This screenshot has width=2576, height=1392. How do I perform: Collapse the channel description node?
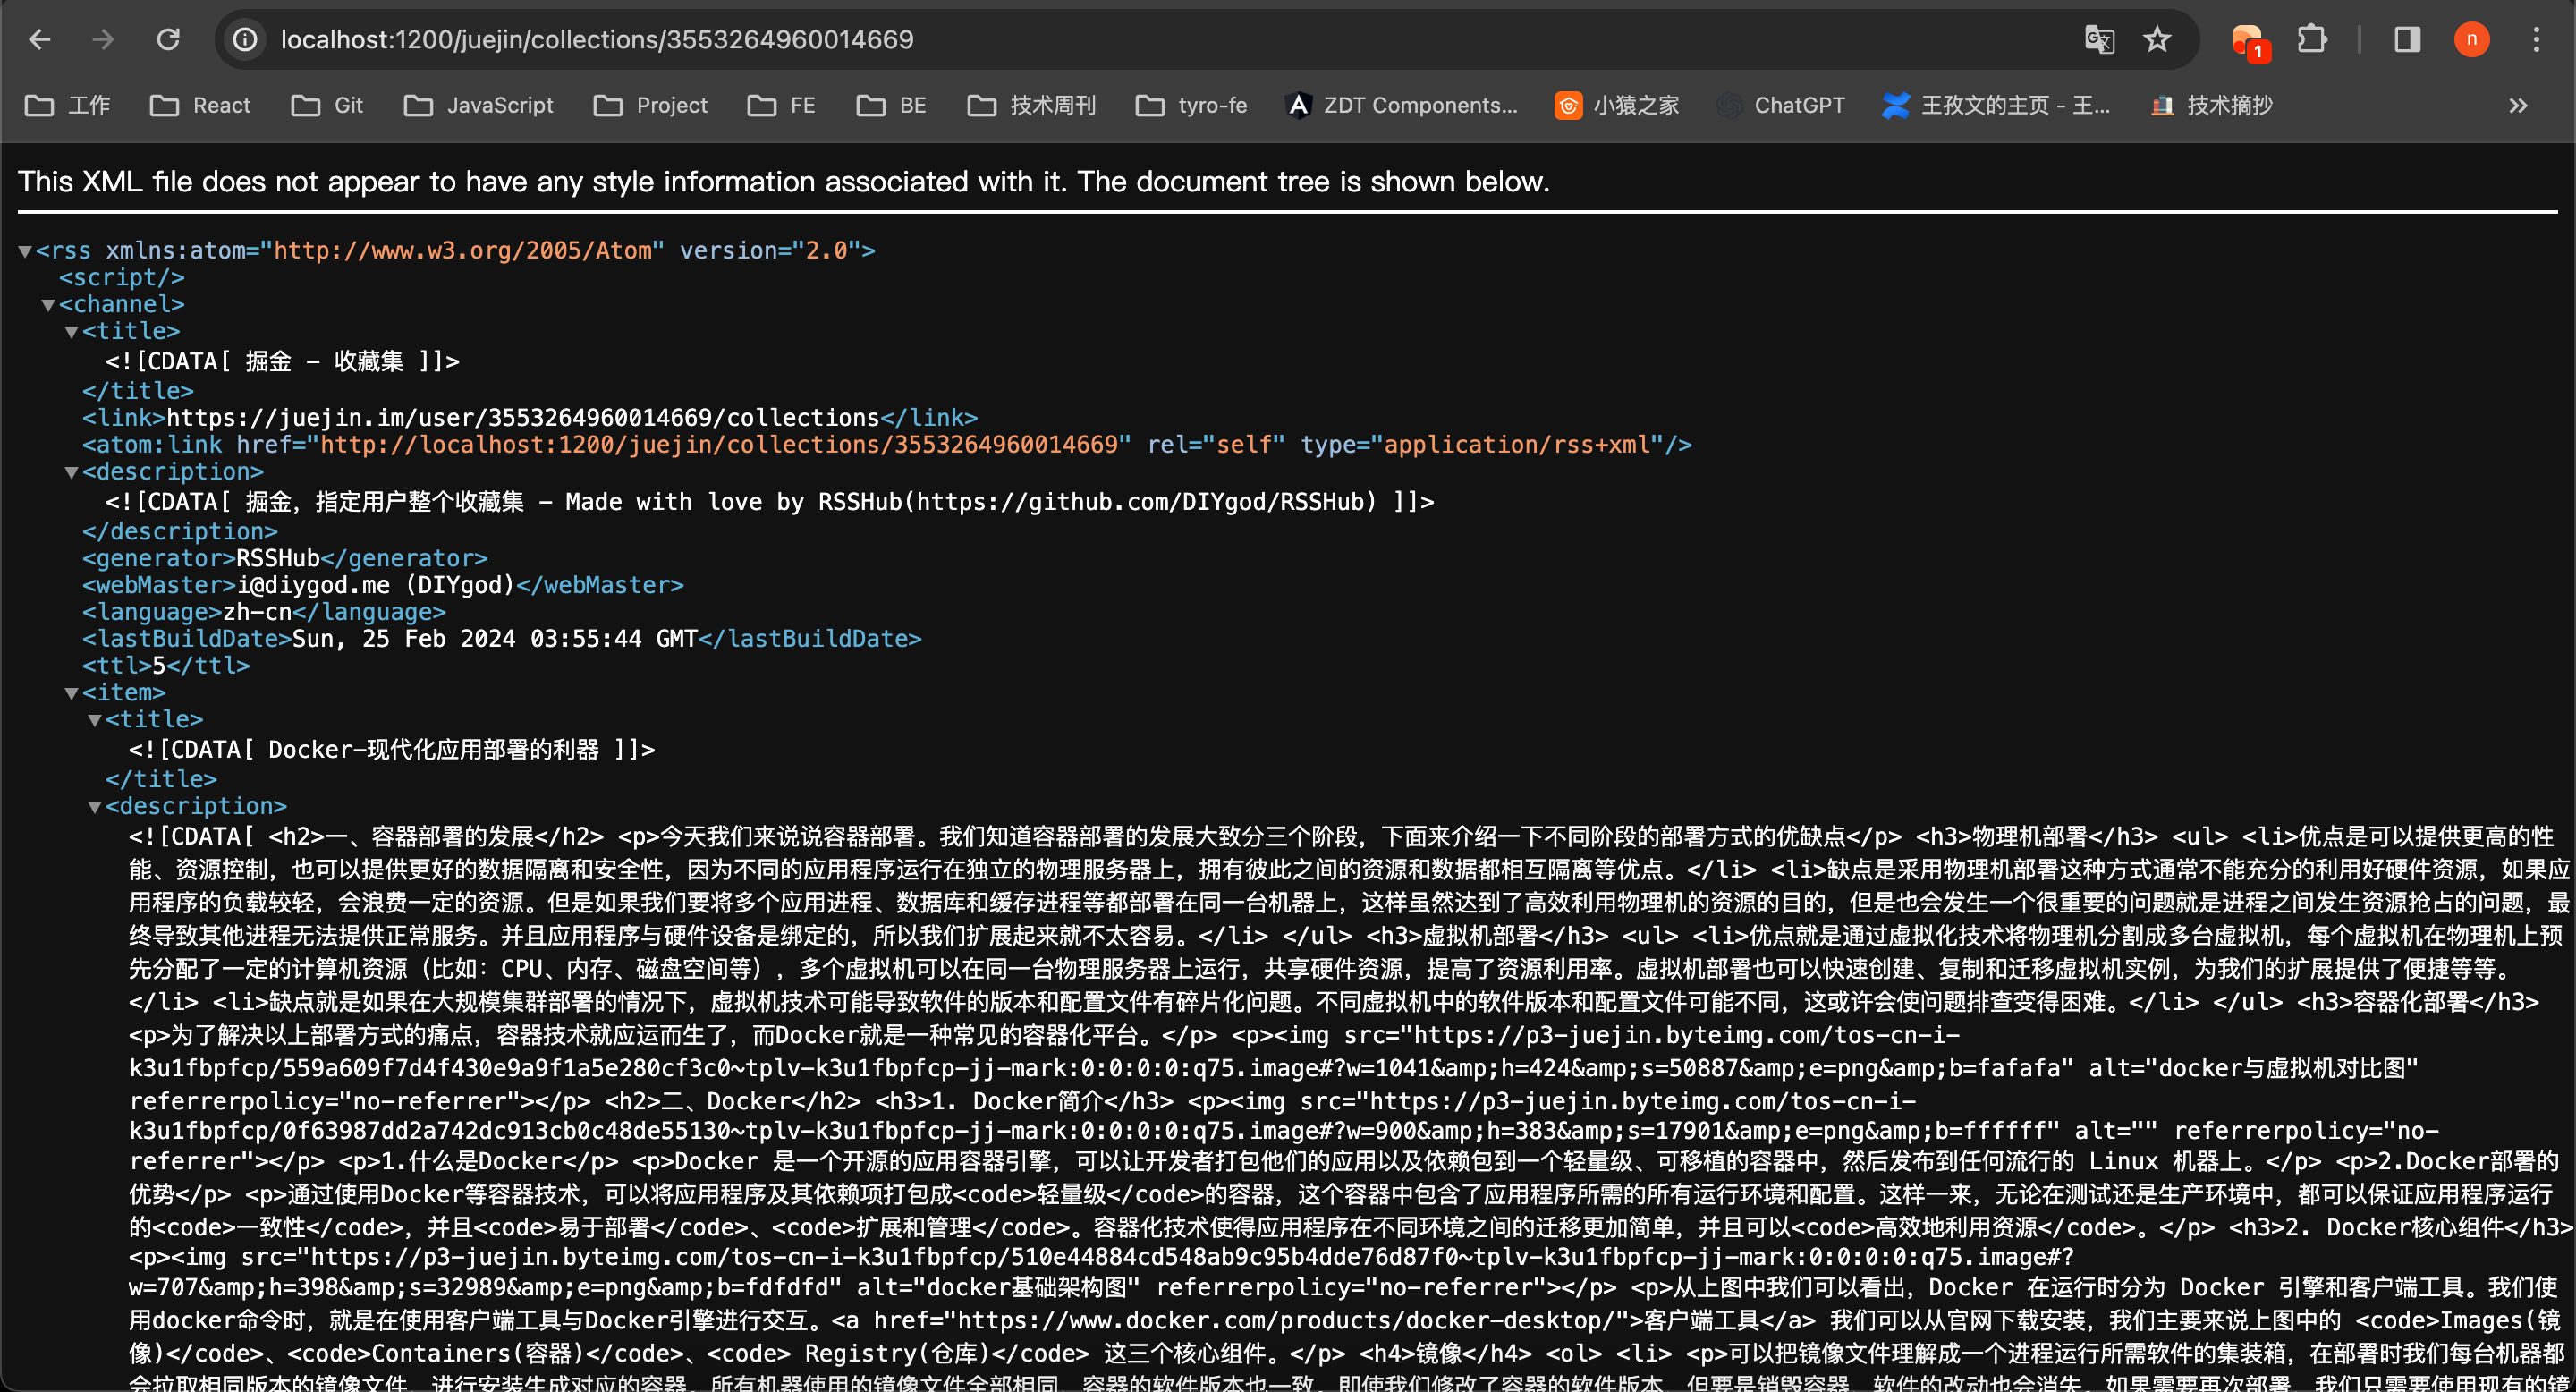(x=71, y=472)
